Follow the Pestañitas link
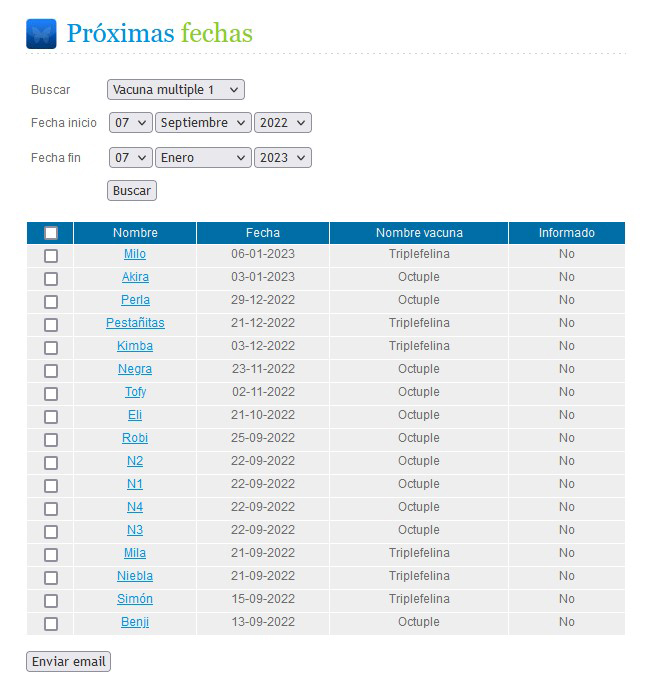This screenshot has width=658, height=675. point(135,323)
